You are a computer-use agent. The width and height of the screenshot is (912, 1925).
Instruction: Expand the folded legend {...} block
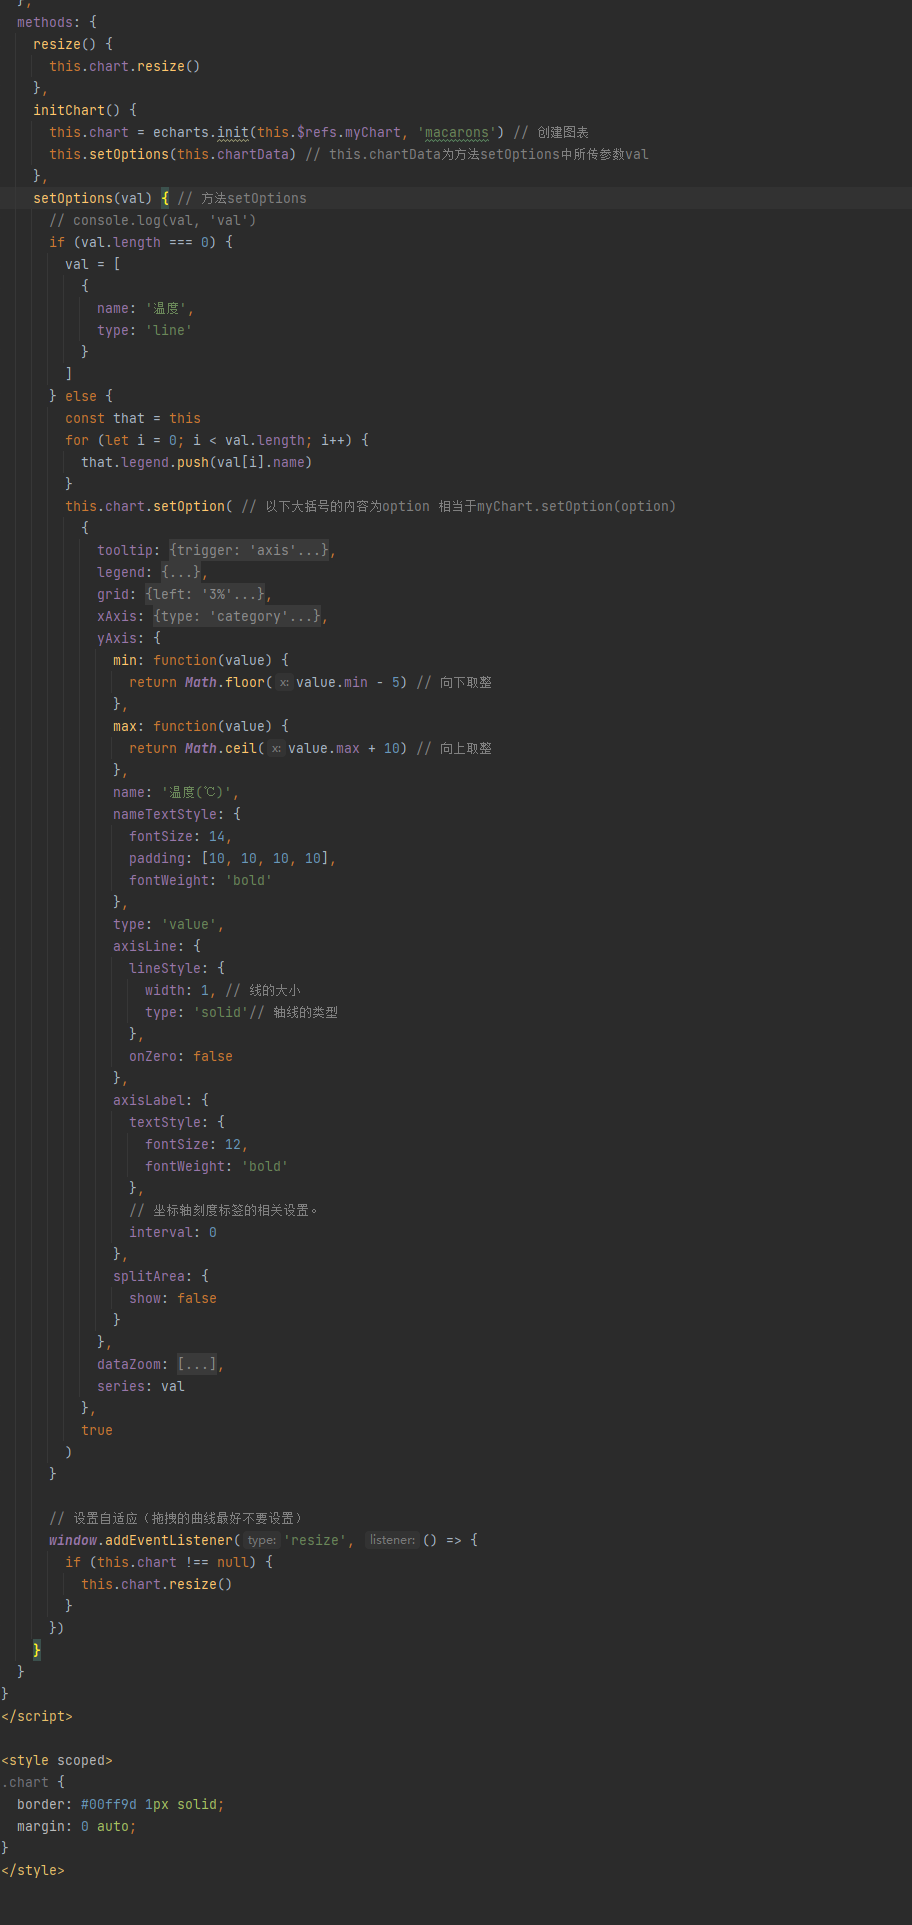click(181, 572)
